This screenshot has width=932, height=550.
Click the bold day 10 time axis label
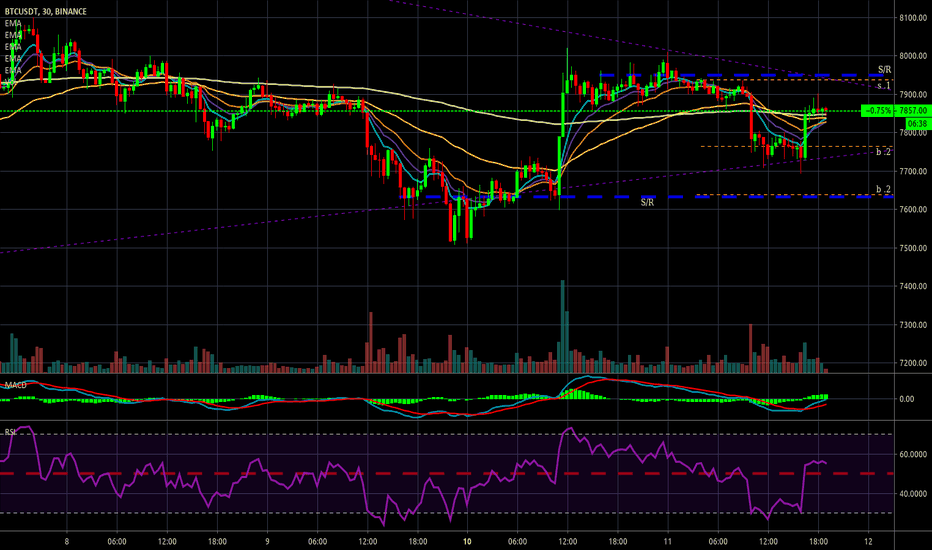point(467,541)
